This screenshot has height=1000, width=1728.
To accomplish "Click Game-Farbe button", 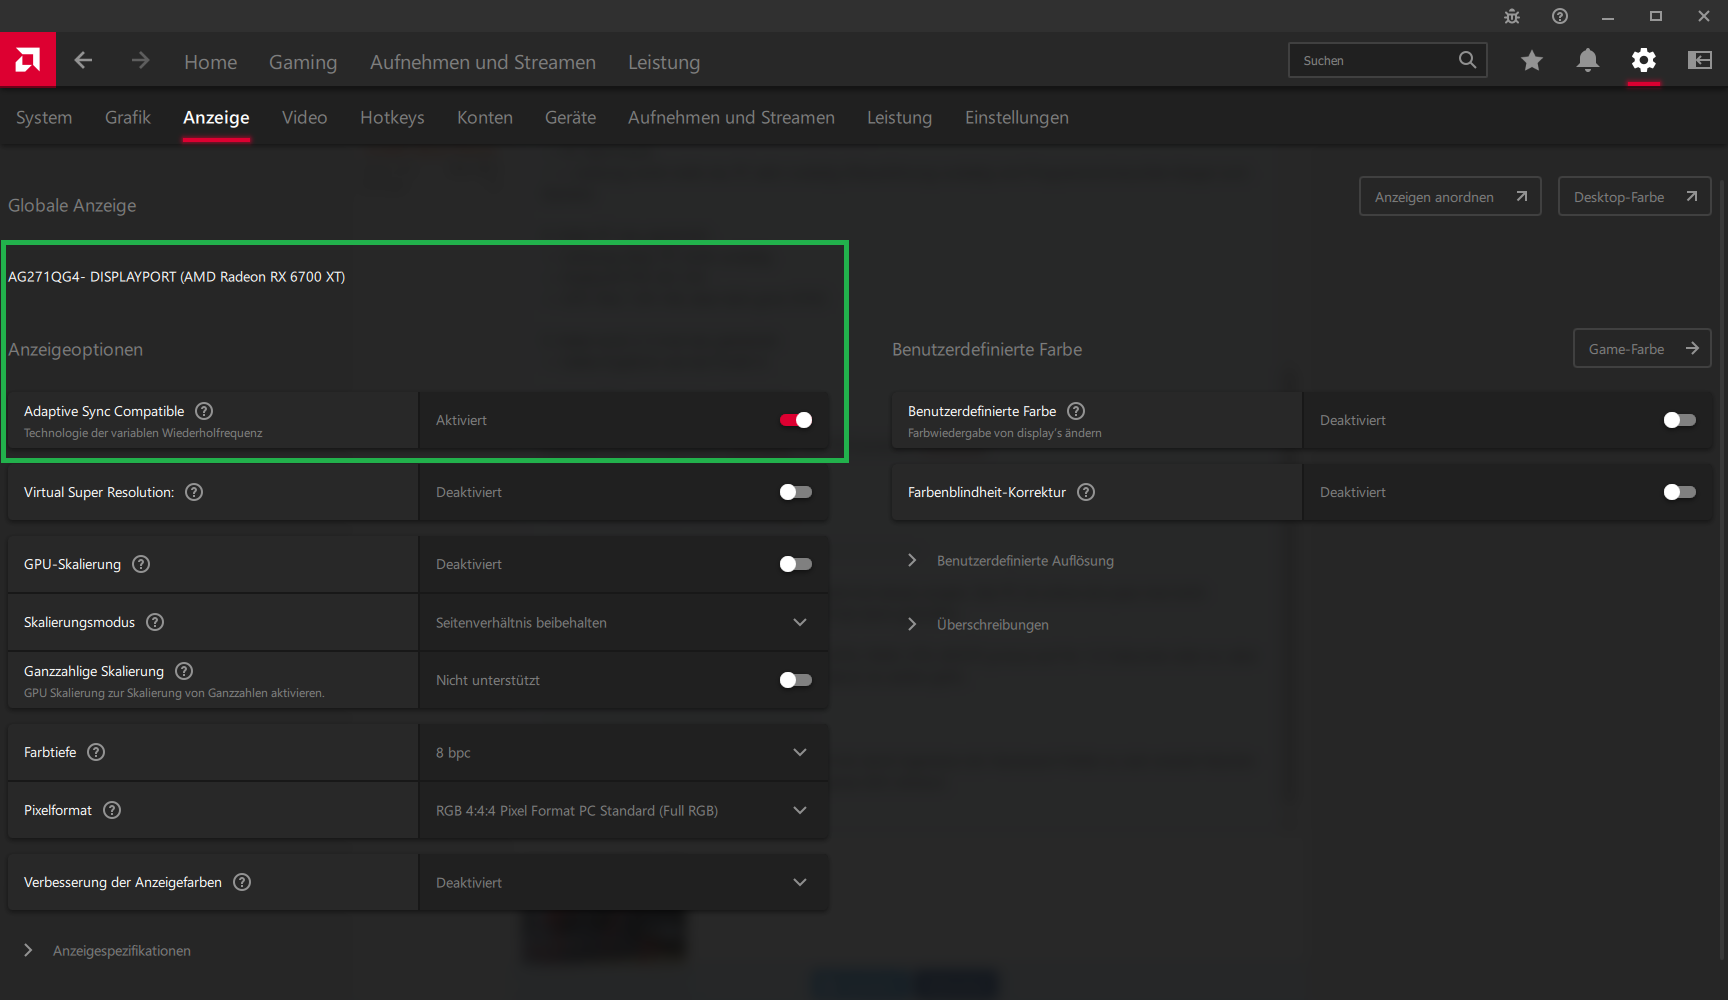I will pos(1642,349).
